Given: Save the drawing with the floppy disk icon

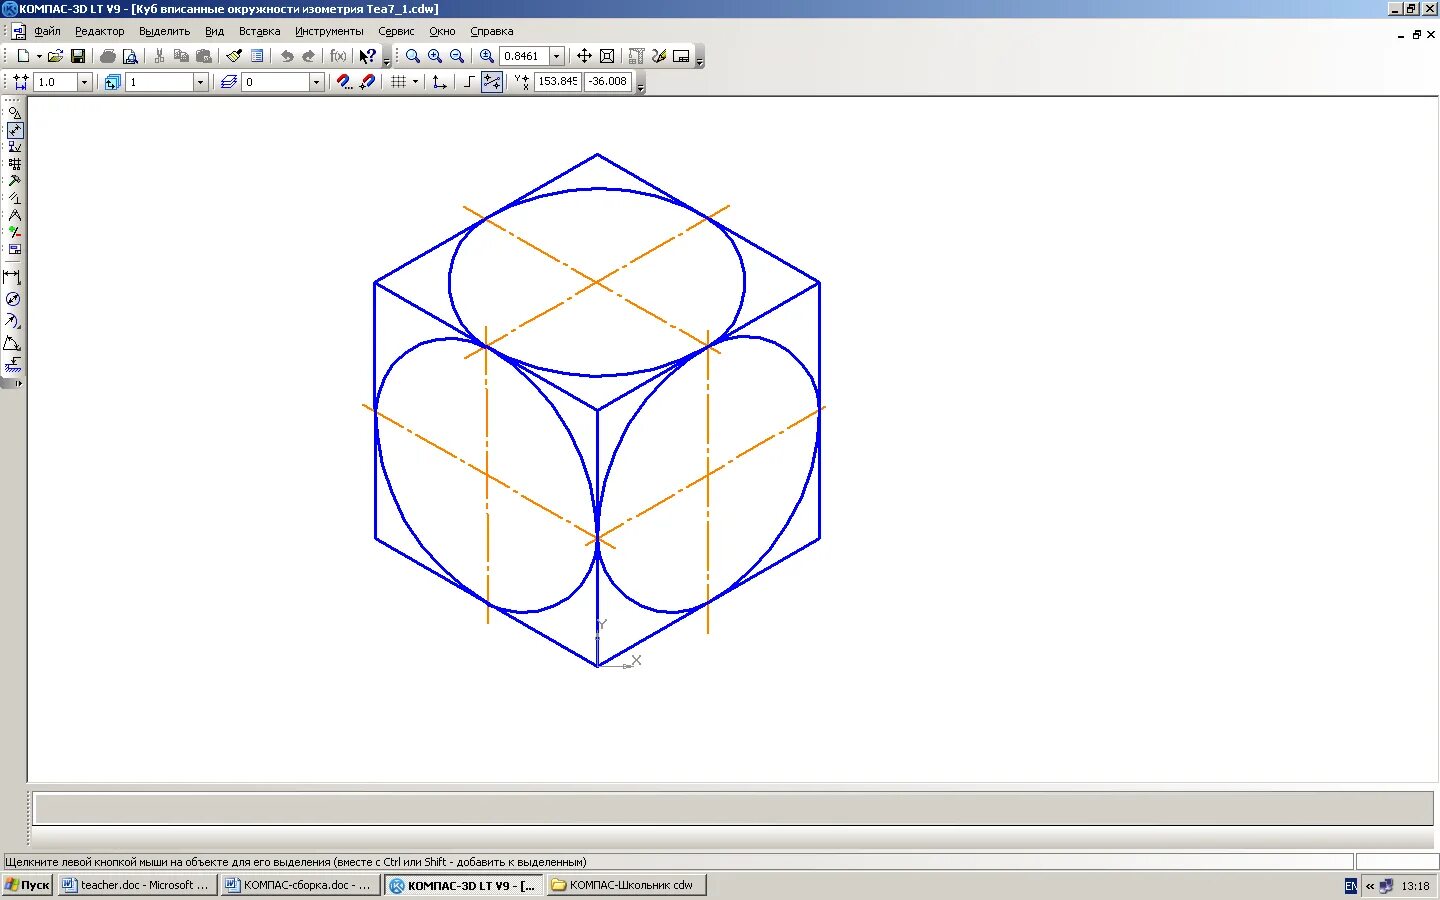Looking at the screenshot, I should pyautogui.click(x=78, y=56).
